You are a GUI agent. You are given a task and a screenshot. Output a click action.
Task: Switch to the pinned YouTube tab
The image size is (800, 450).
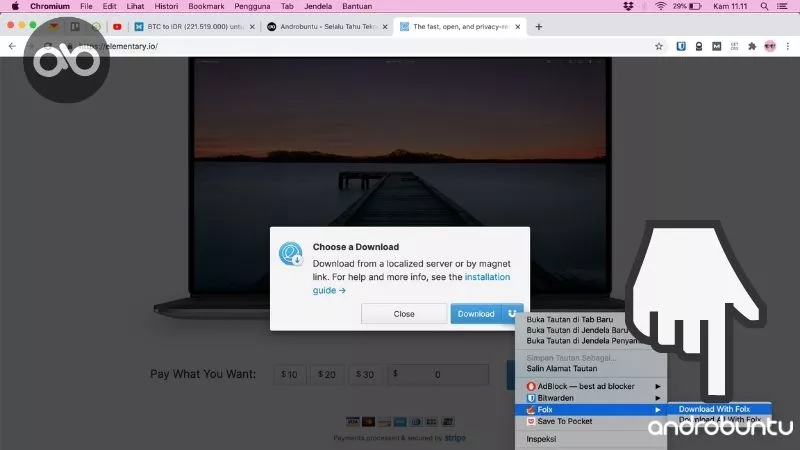pyautogui.click(x=117, y=27)
